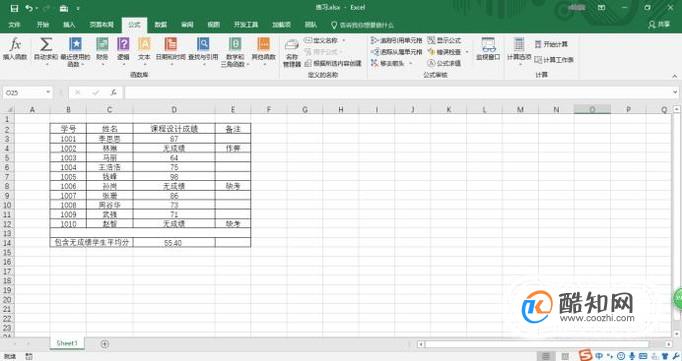Image resolution: width=682 pixels, height=361 pixels.
Task: Expand the Name Box dropdown arrow
Action: pos(48,92)
